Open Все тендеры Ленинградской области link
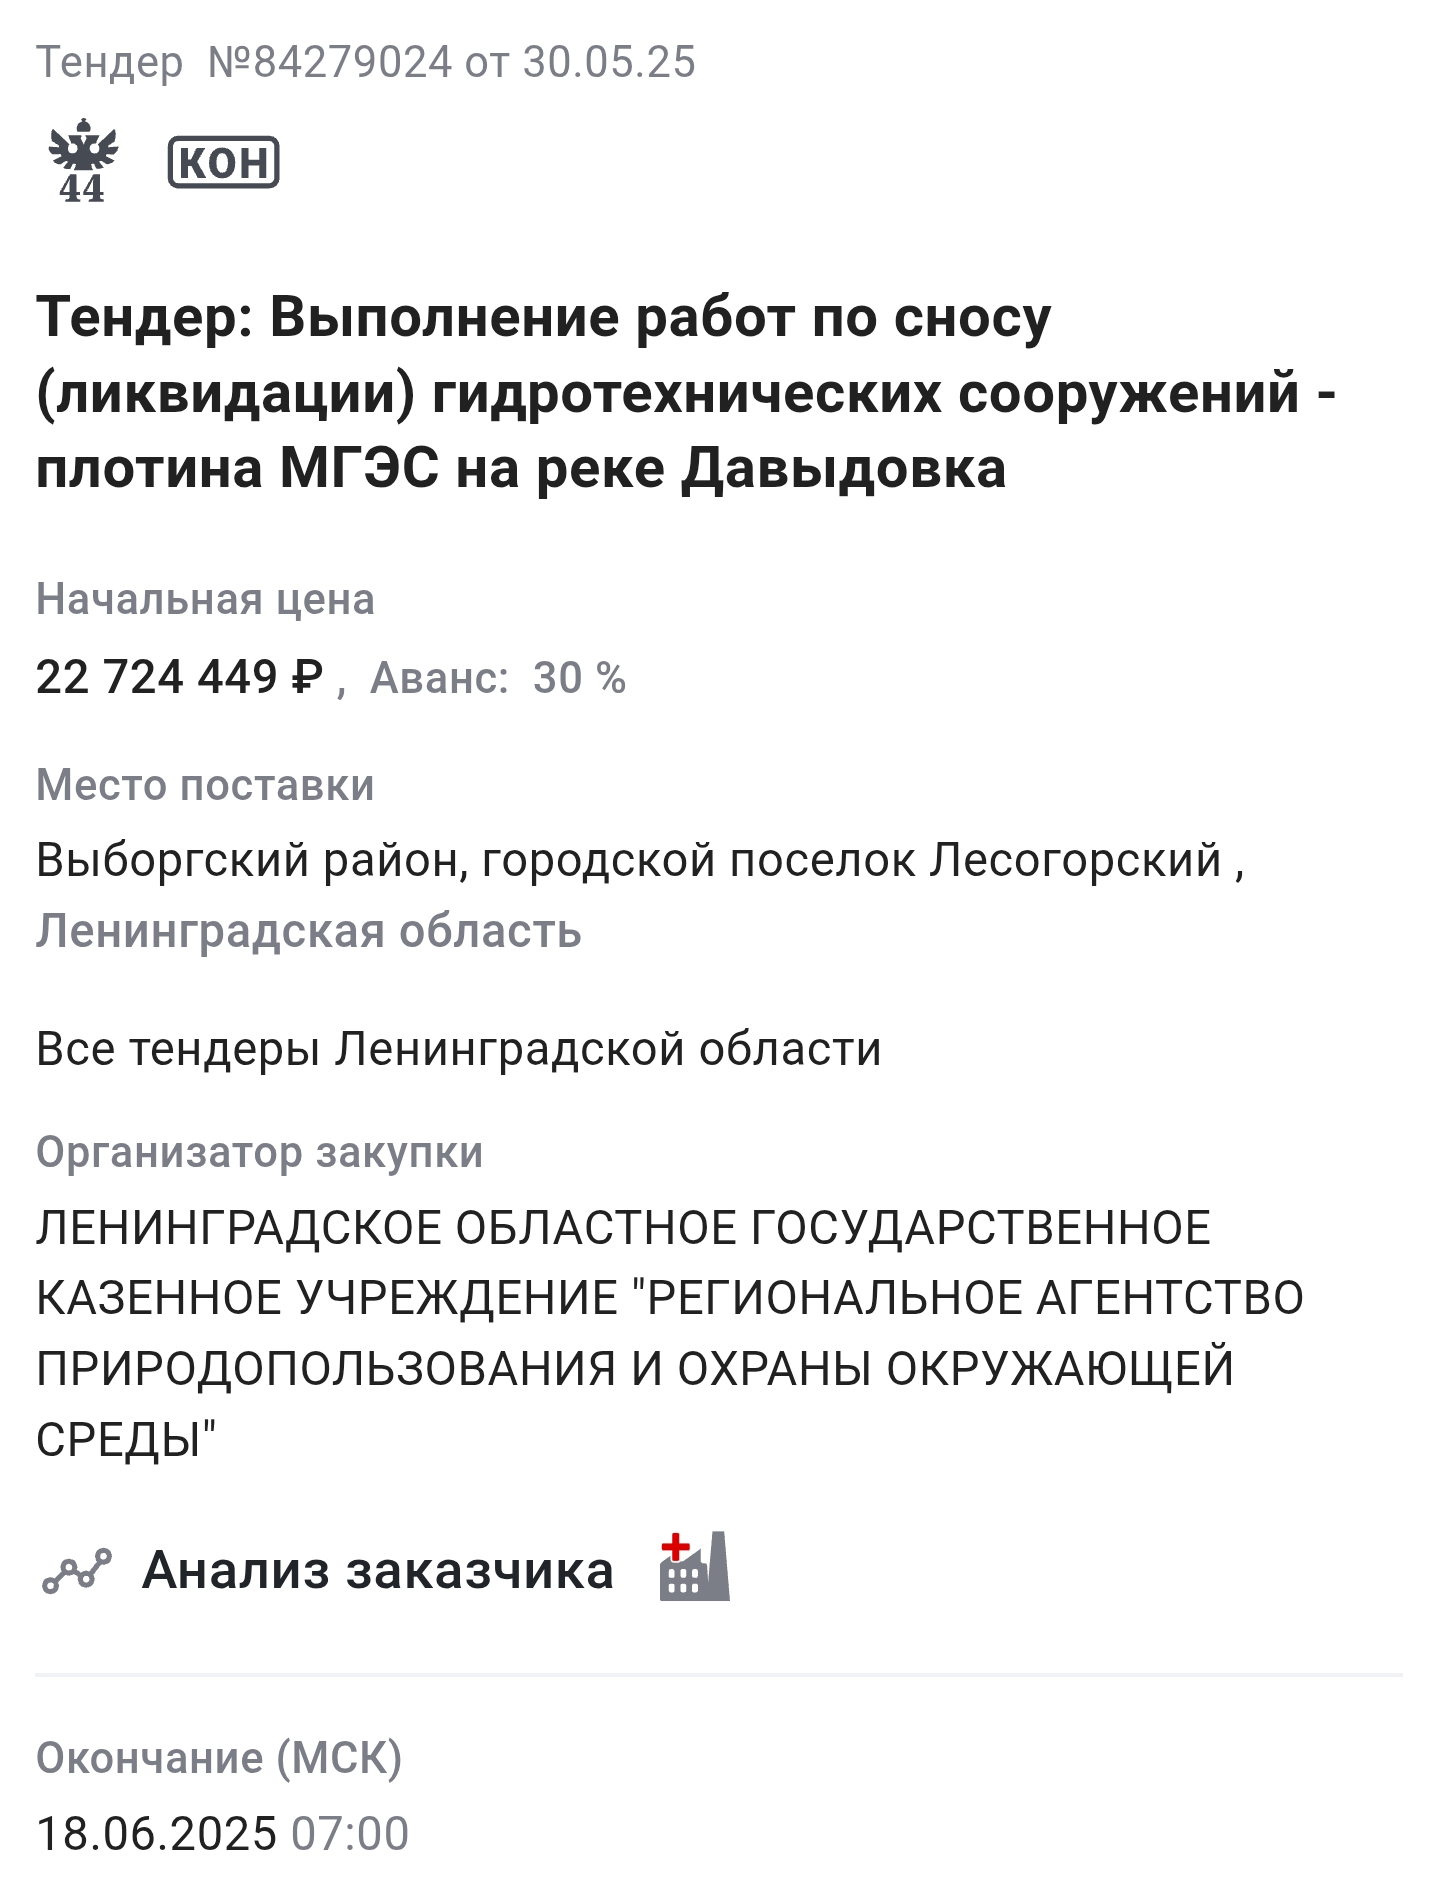Image resolution: width=1439 pixels, height=1896 pixels. pos(458,1050)
